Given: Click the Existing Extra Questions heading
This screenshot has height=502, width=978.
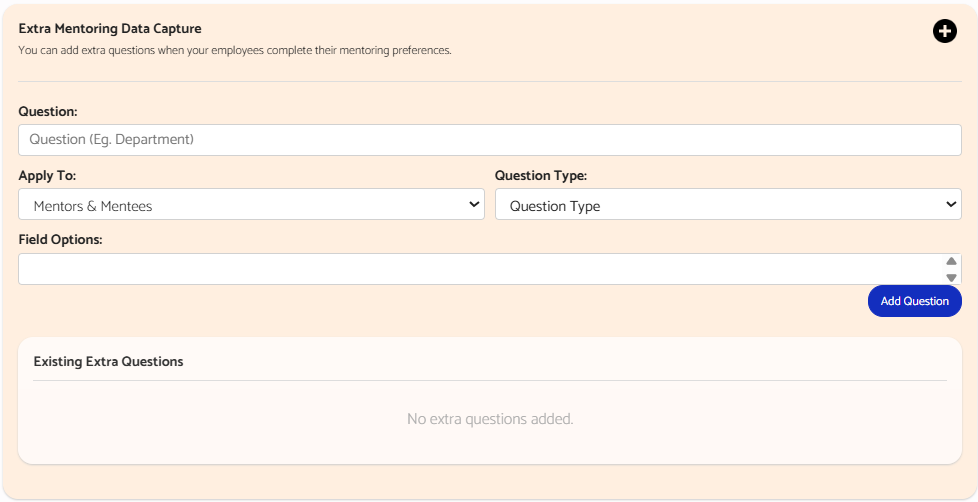Looking at the screenshot, I should [x=109, y=362].
